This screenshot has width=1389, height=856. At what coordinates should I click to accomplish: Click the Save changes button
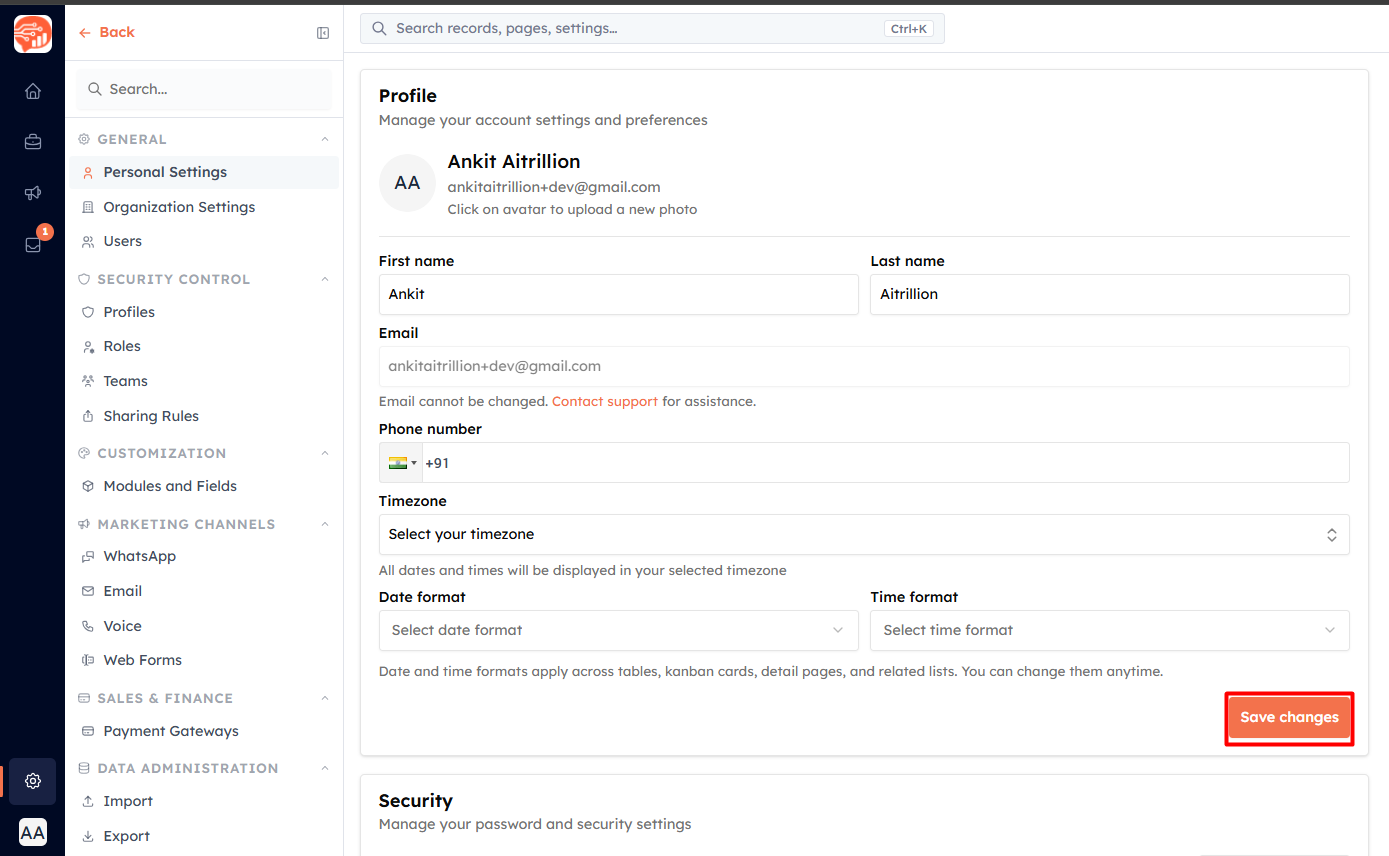pos(1289,717)
